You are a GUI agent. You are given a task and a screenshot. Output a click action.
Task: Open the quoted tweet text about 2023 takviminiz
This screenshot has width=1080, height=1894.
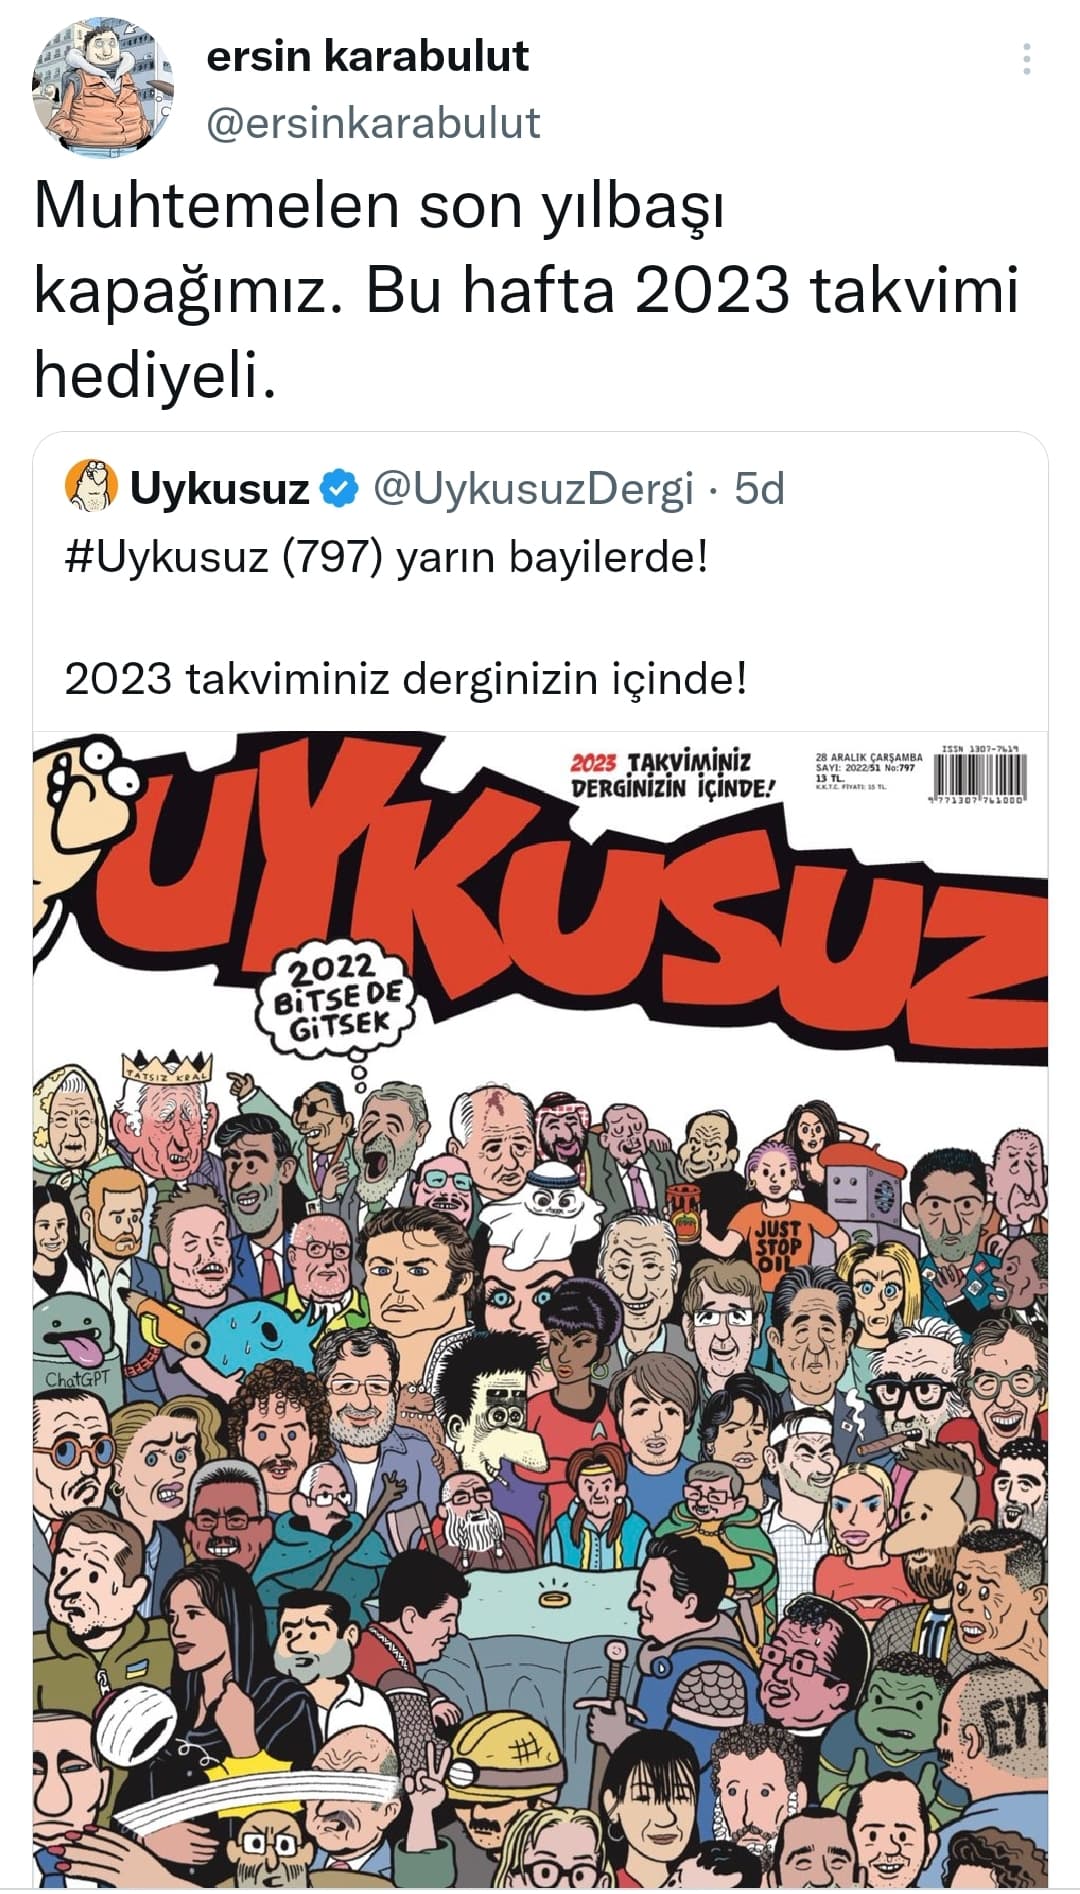pyautogui.click(x=406, y=679)
